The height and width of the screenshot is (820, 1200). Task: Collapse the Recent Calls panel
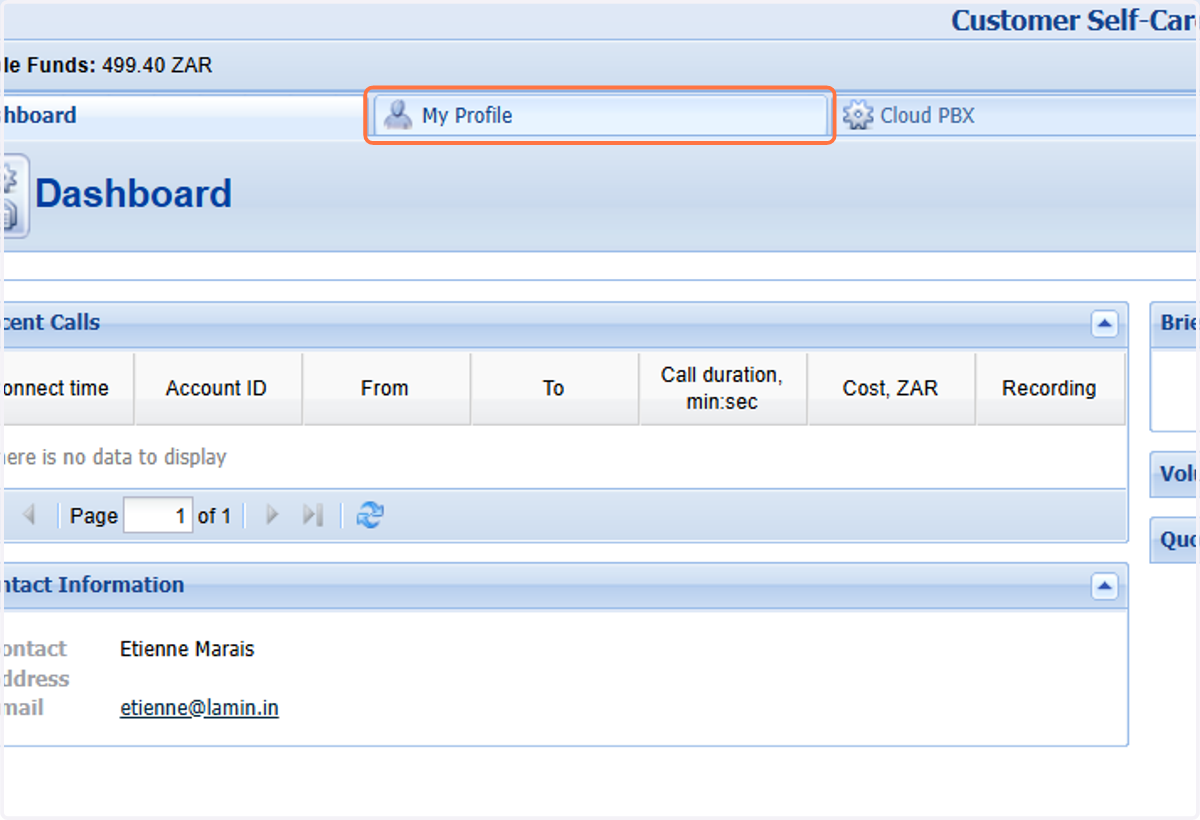1104,323
